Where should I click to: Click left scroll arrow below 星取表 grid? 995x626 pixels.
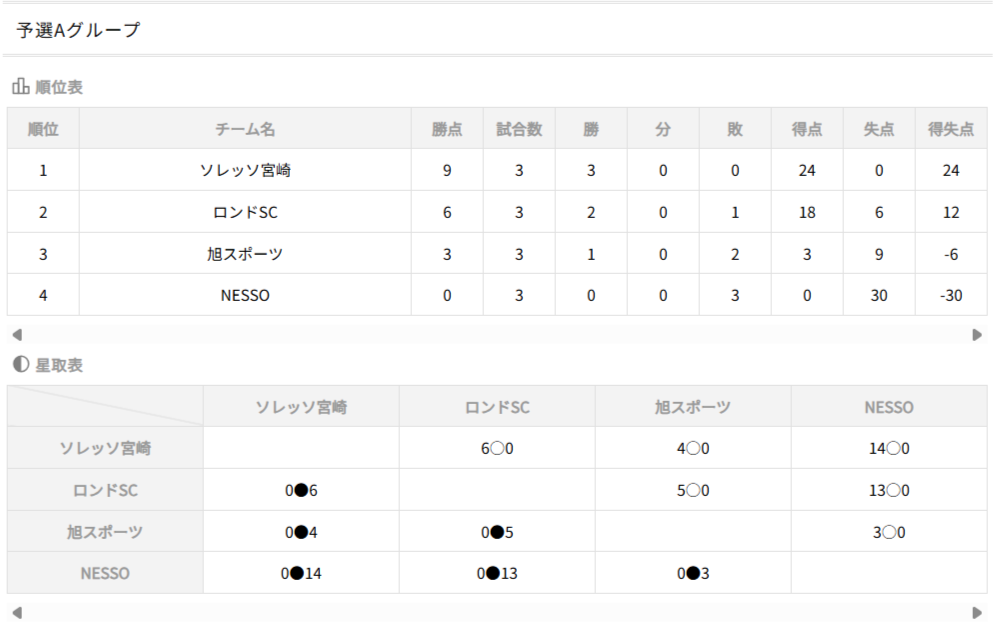[x=16, y=612]
